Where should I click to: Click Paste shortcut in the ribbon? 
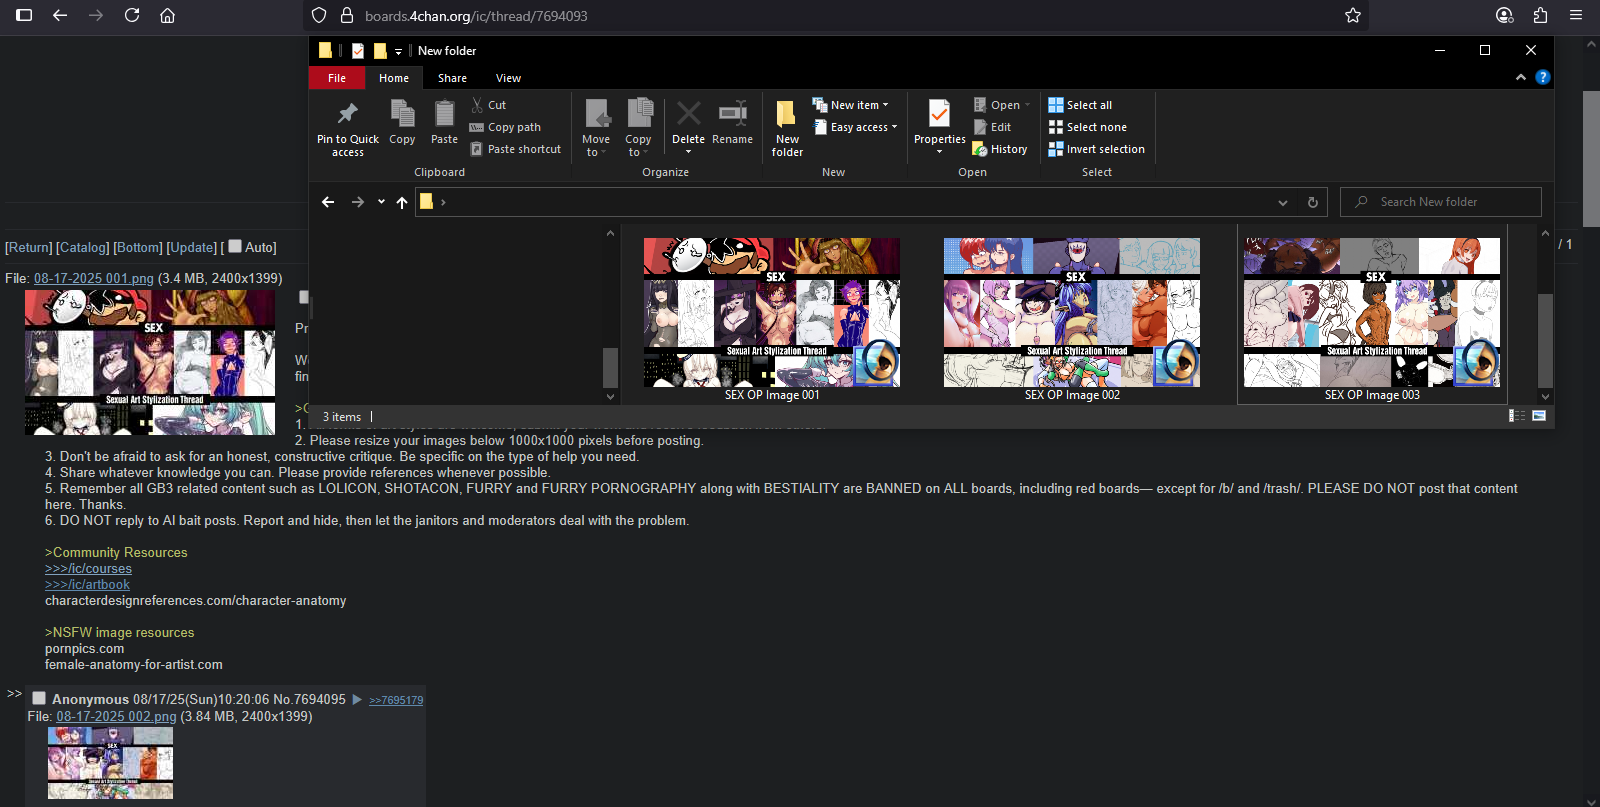click(516, 149)
